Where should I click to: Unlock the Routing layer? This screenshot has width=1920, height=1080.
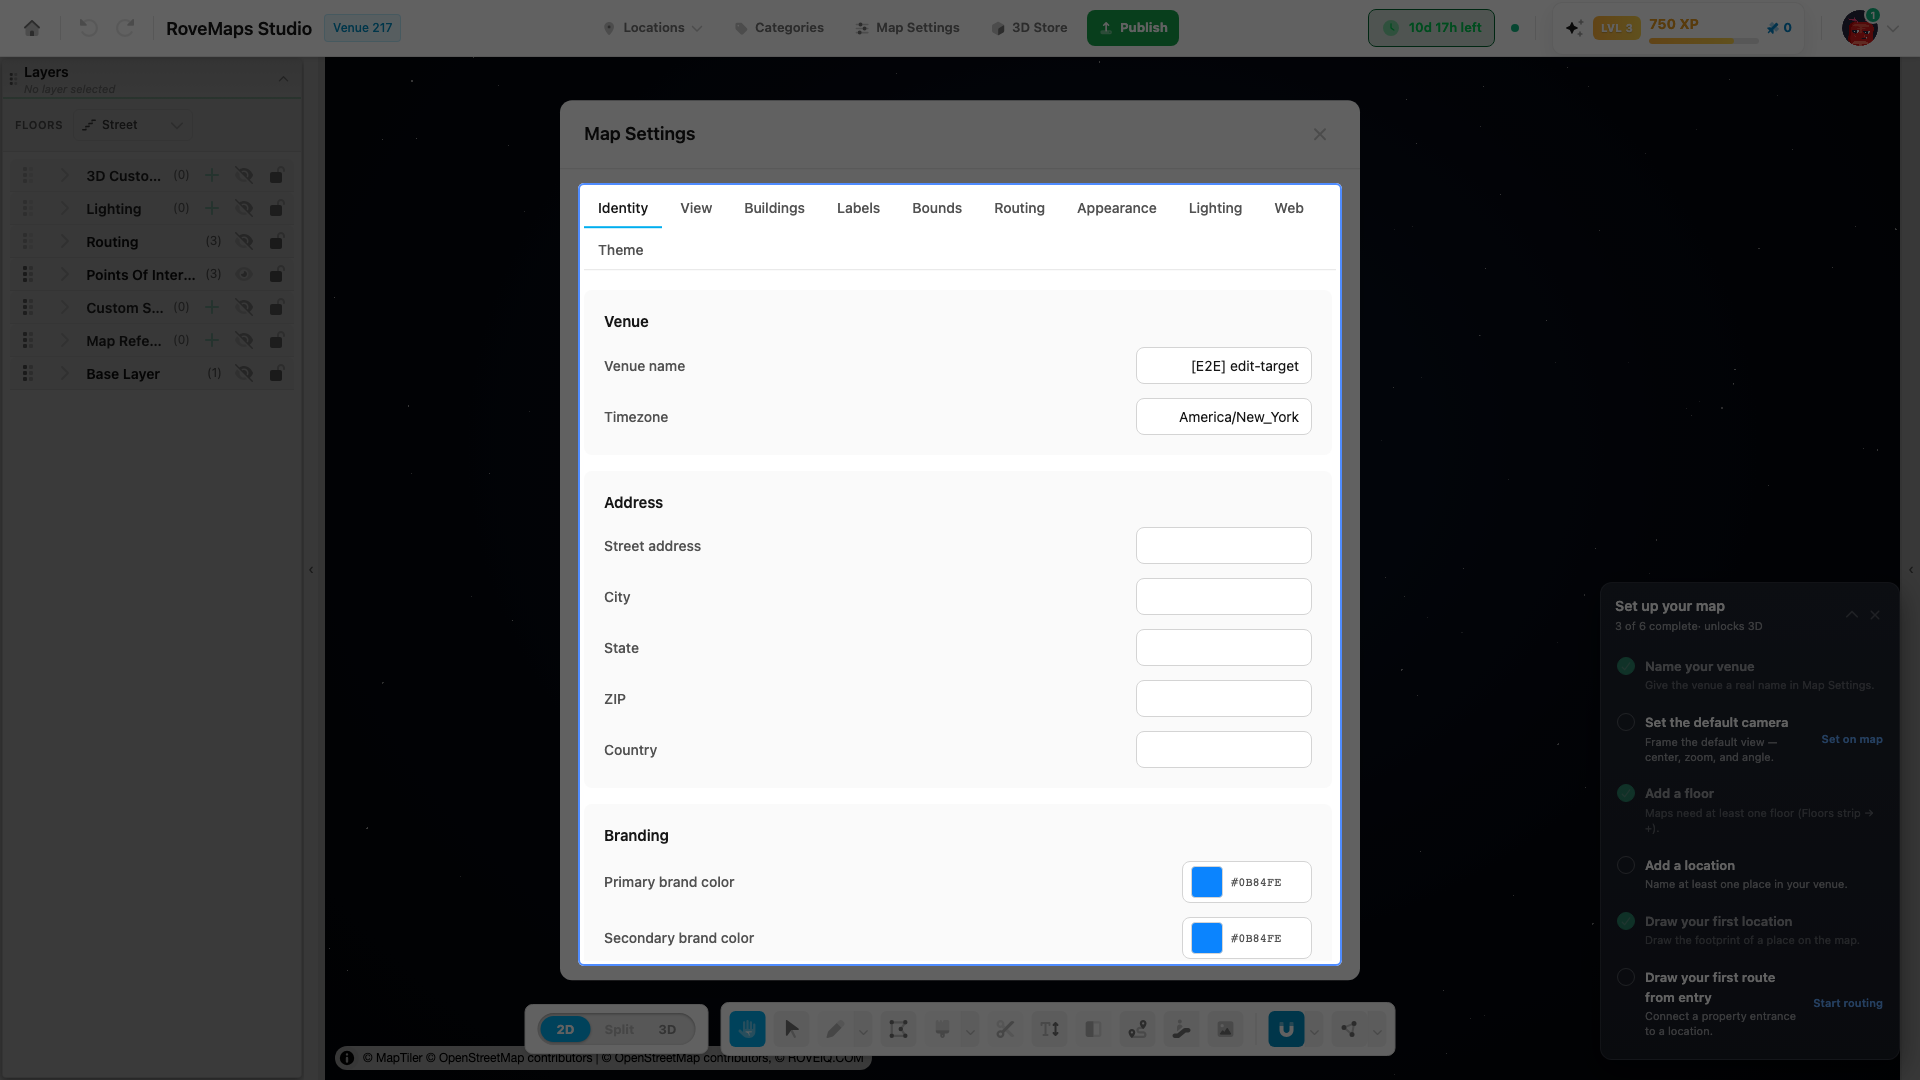pos(276,241)
